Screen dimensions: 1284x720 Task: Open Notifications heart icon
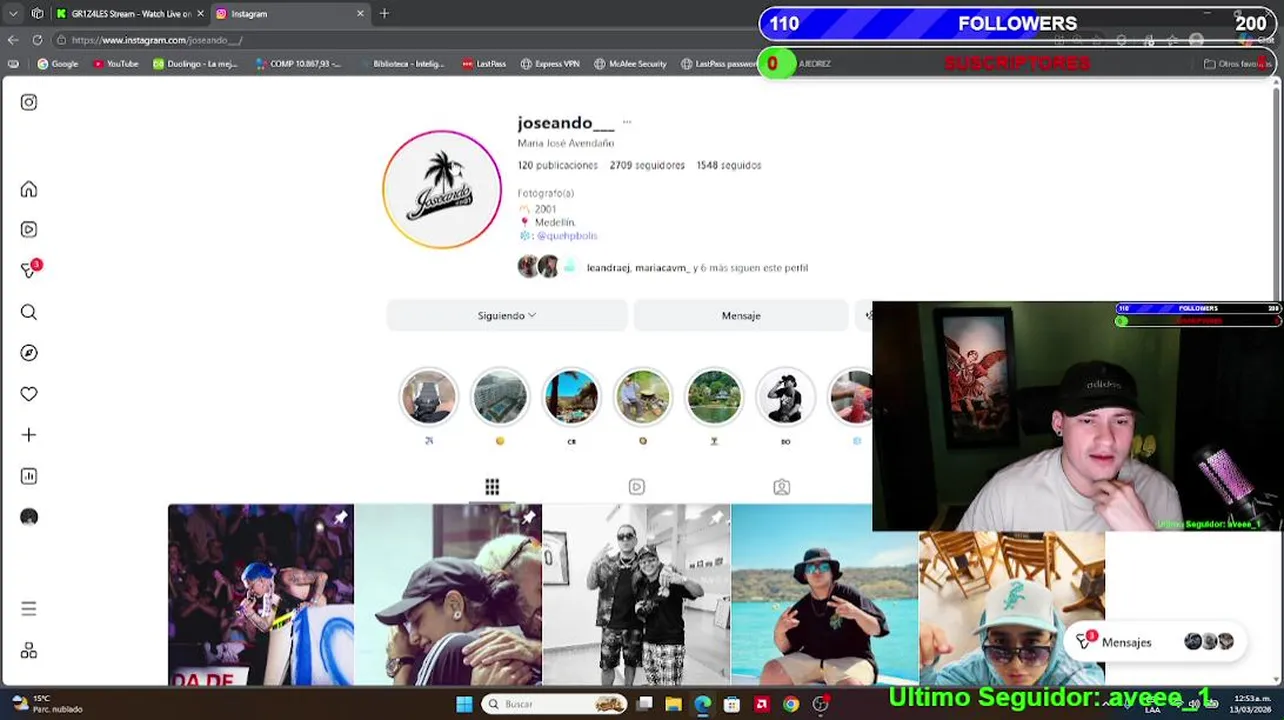pyautogui.click(x=29, y=394)
